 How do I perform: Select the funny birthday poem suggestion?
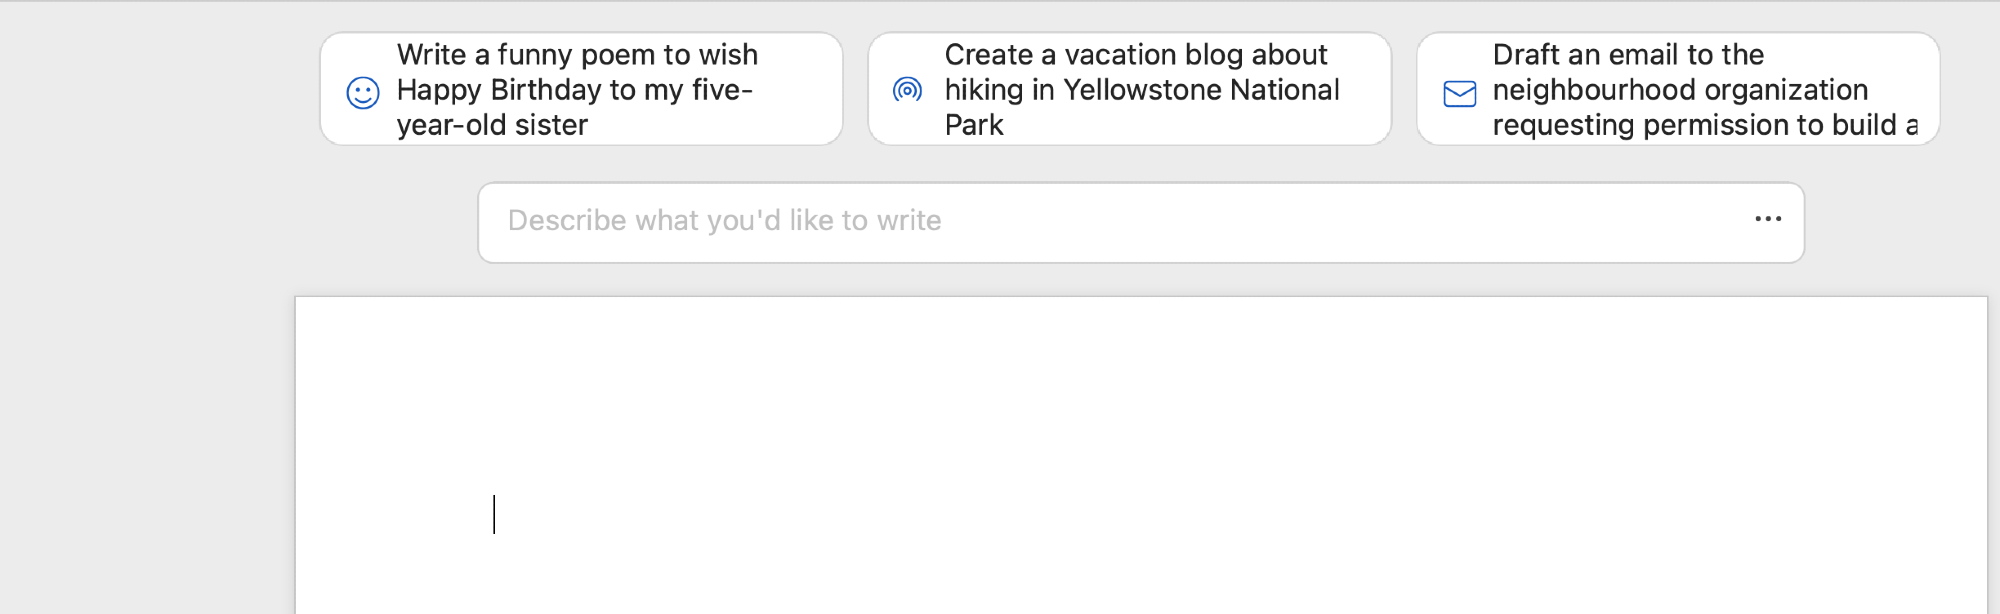coord(580,89)
